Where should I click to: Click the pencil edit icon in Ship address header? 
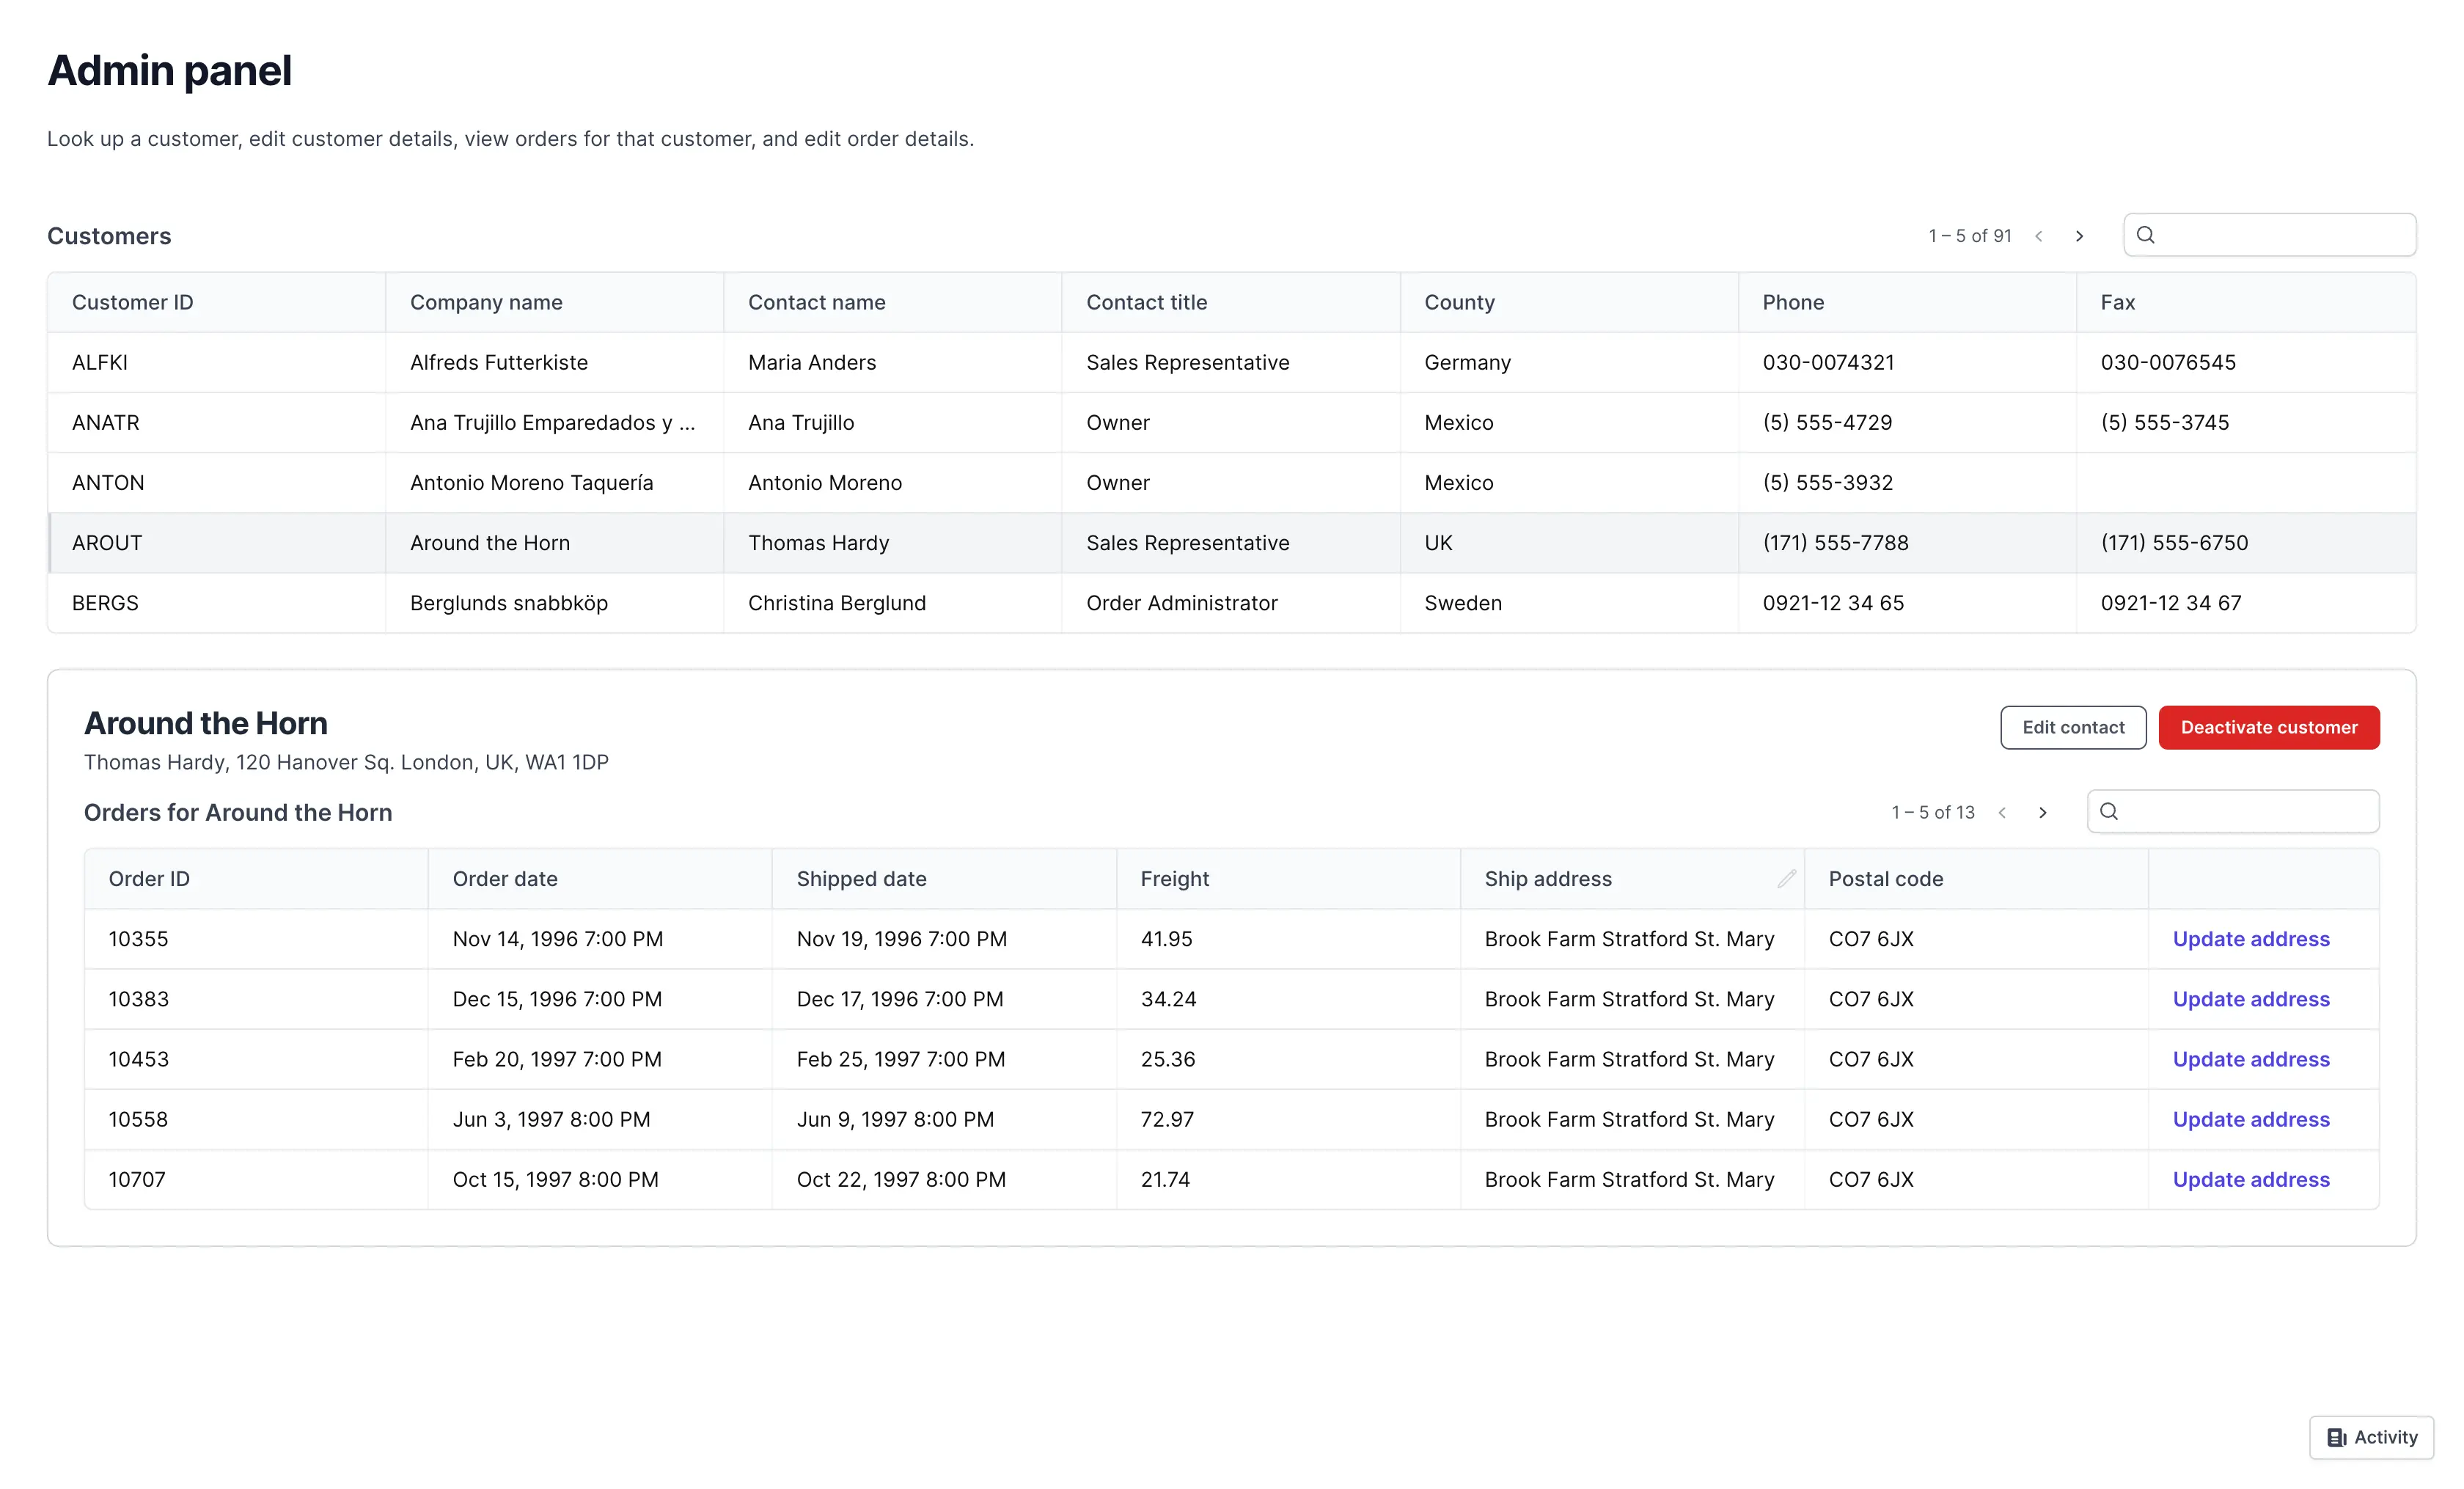pos(1786,879)
